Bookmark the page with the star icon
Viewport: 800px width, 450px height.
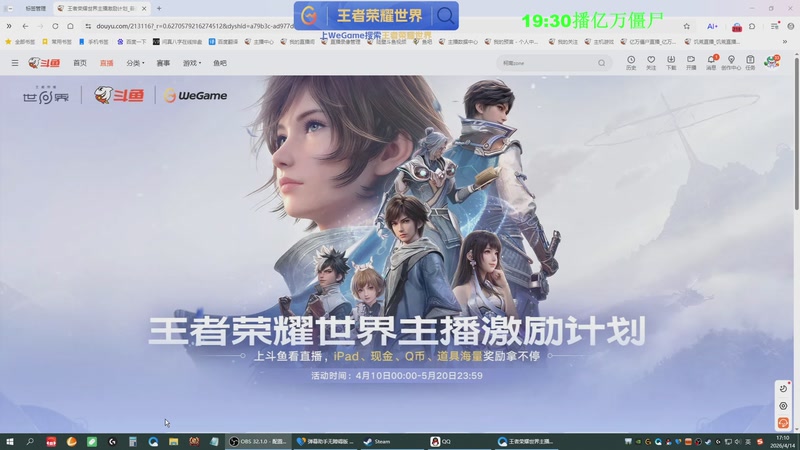687,26
